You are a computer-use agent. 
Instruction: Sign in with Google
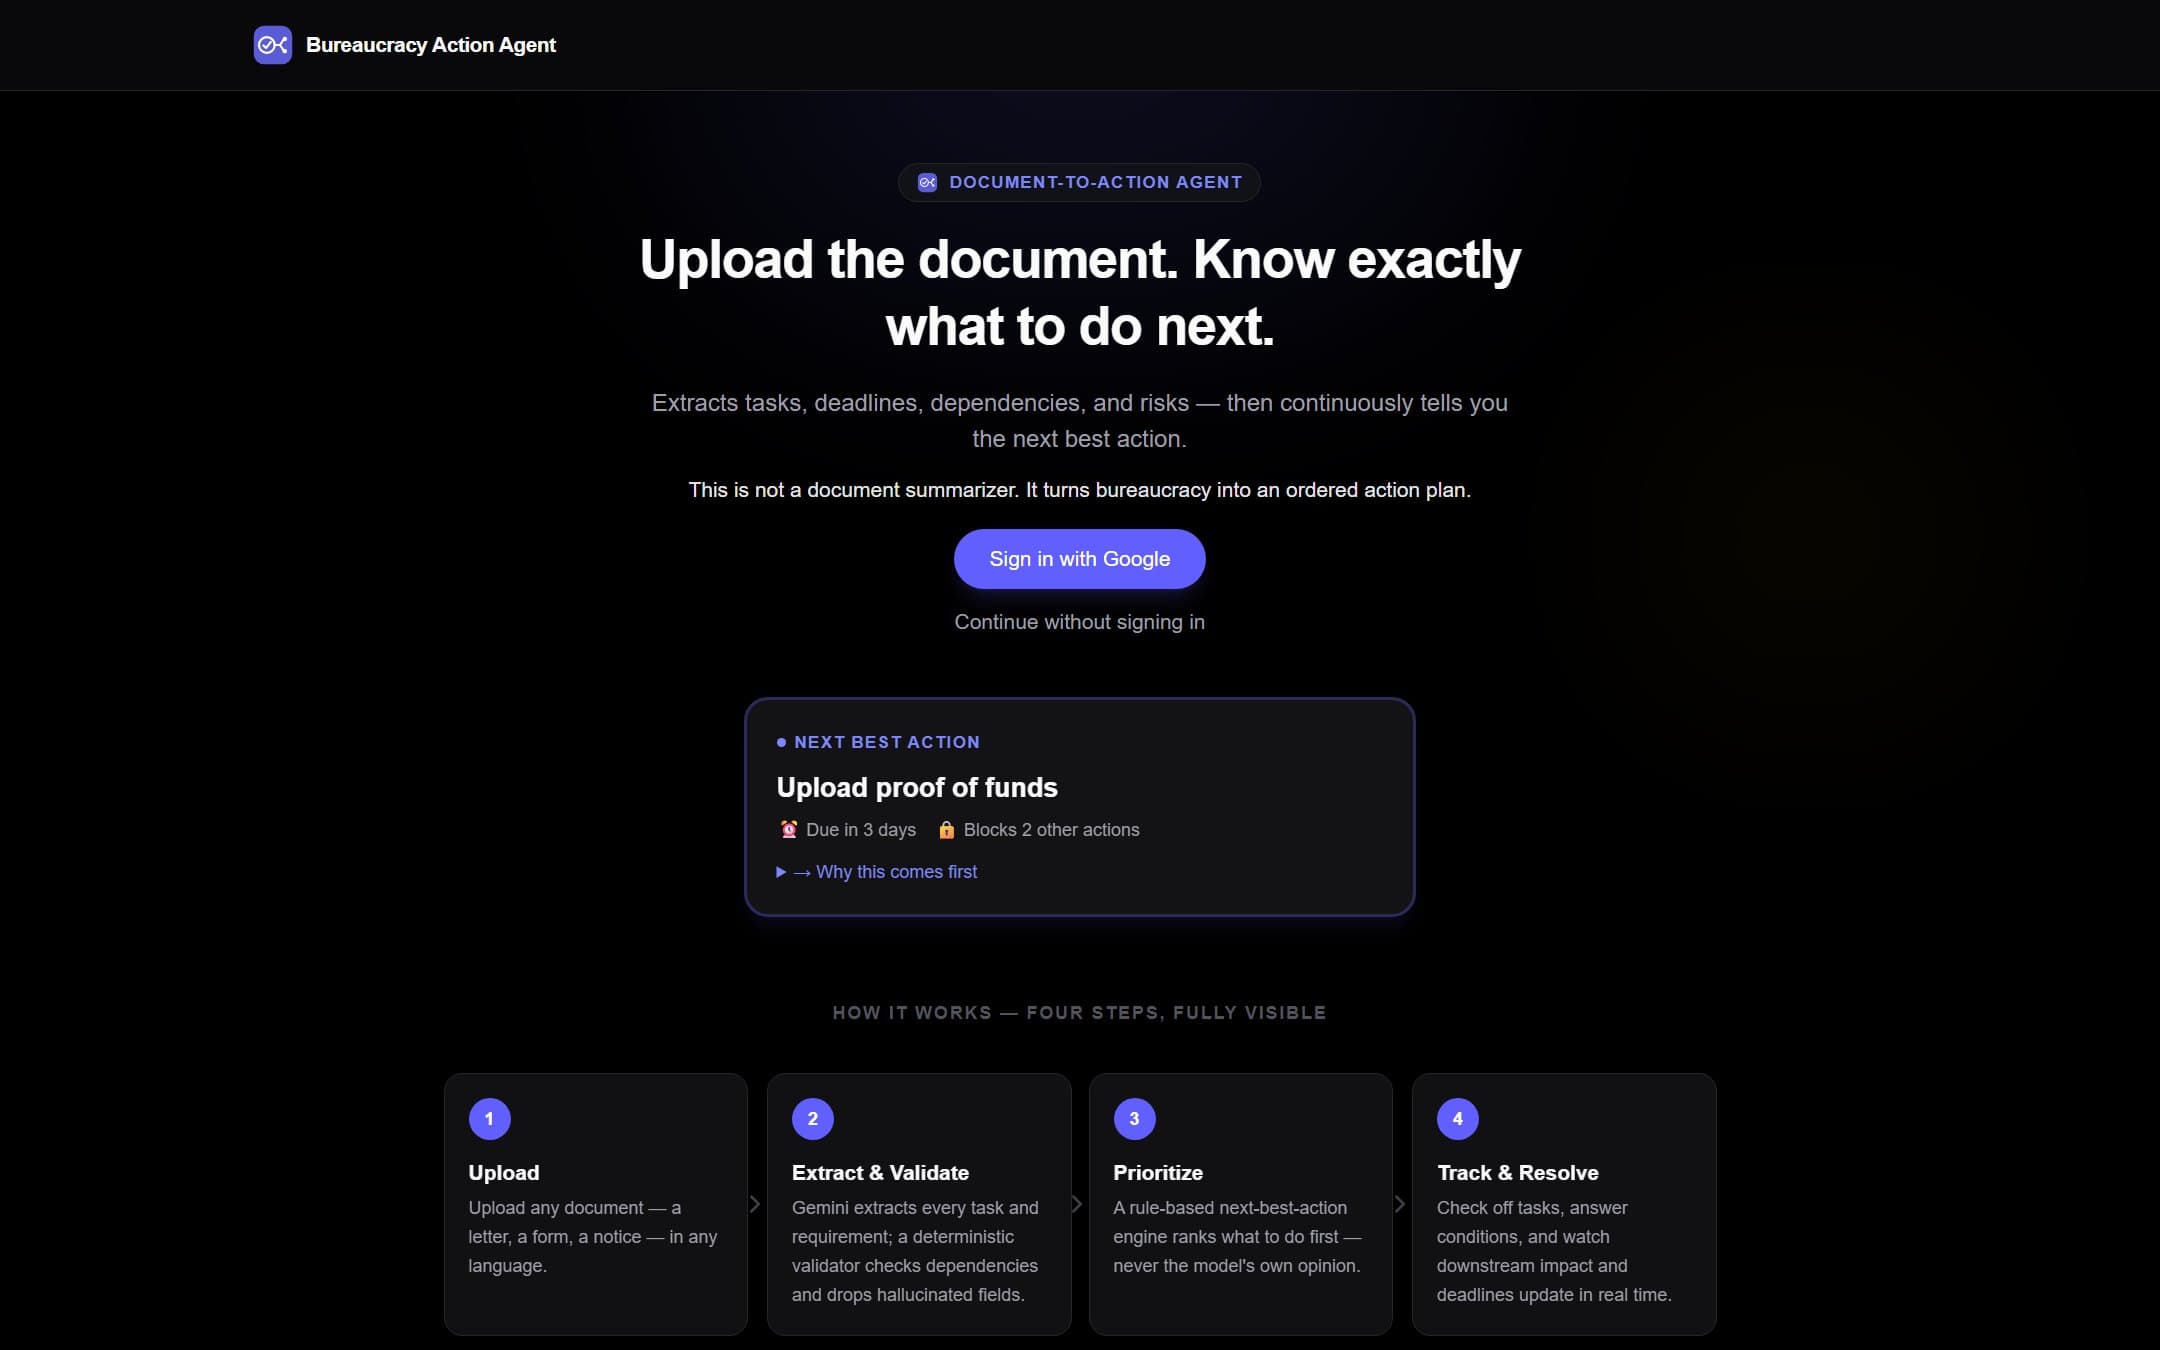point(1079,559)
